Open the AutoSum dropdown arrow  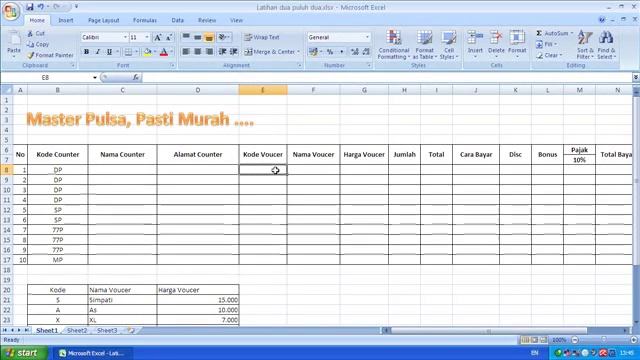572,33
